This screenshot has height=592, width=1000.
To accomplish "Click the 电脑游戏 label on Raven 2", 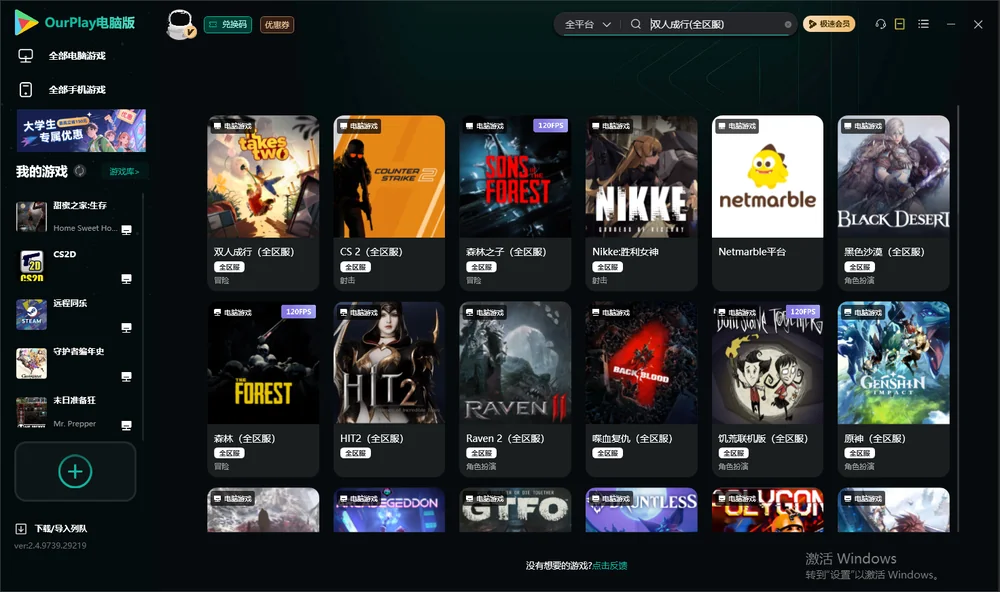I will coord(485,313).
